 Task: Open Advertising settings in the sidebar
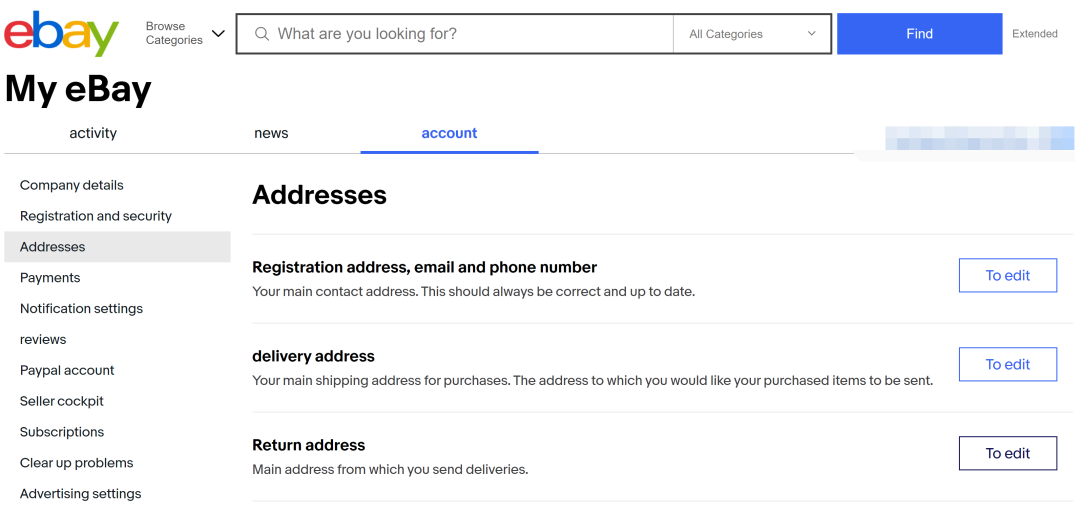point(81,494)
